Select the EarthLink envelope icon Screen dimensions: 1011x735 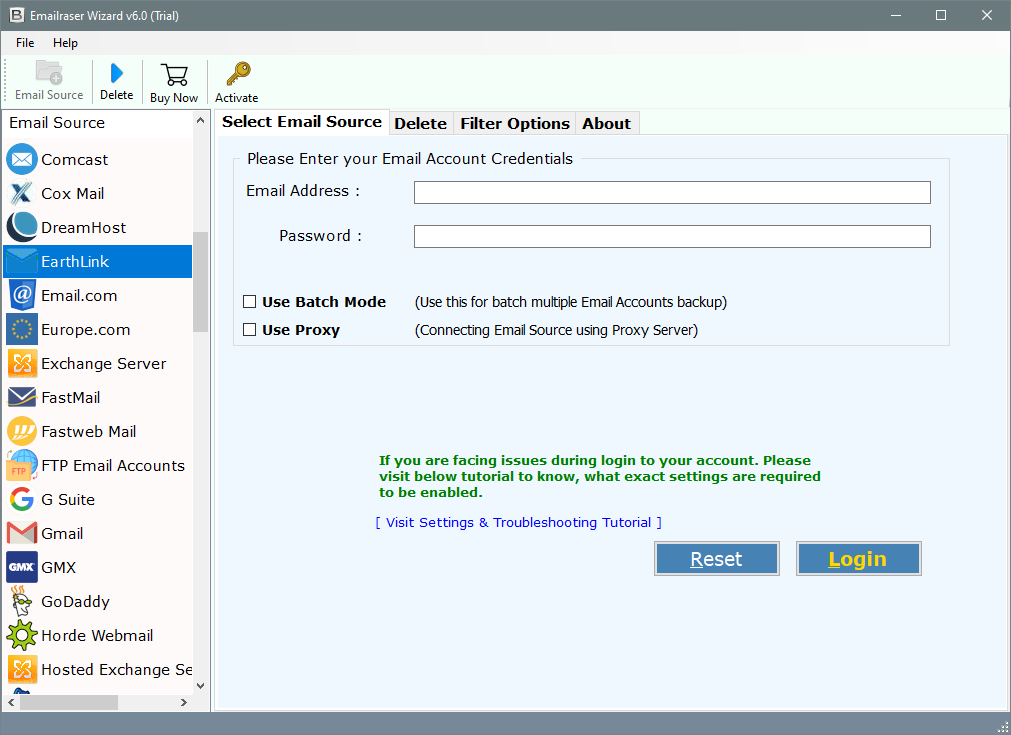tap(22, 262)
